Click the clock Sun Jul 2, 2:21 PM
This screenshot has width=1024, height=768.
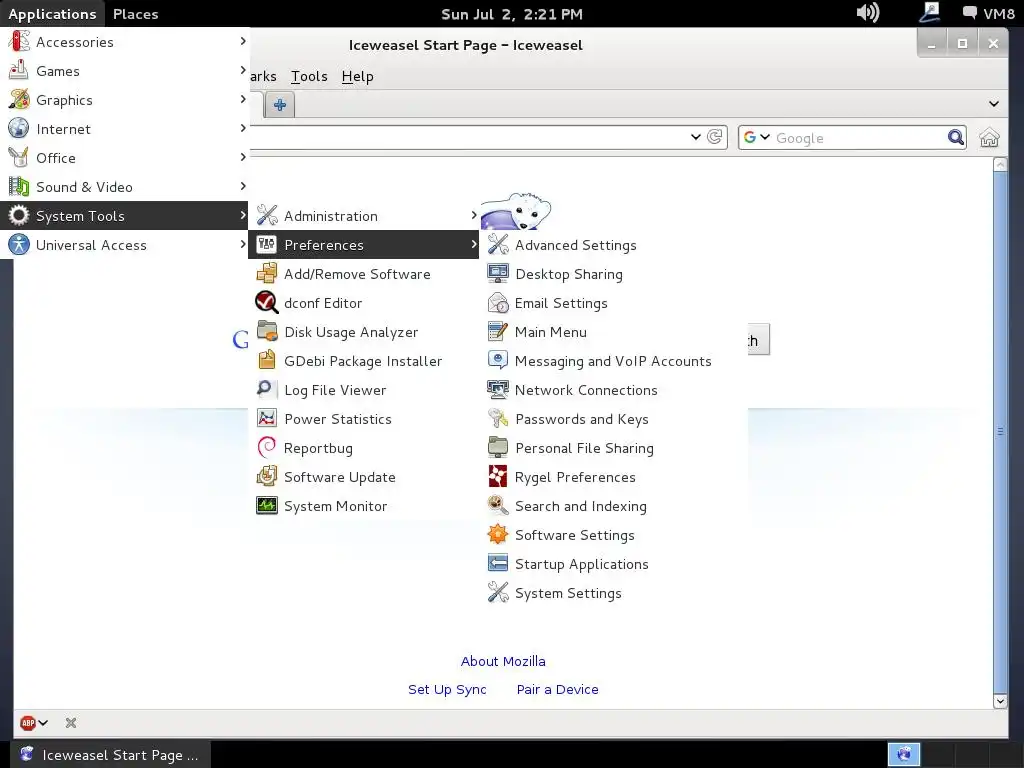click(511, 14)
